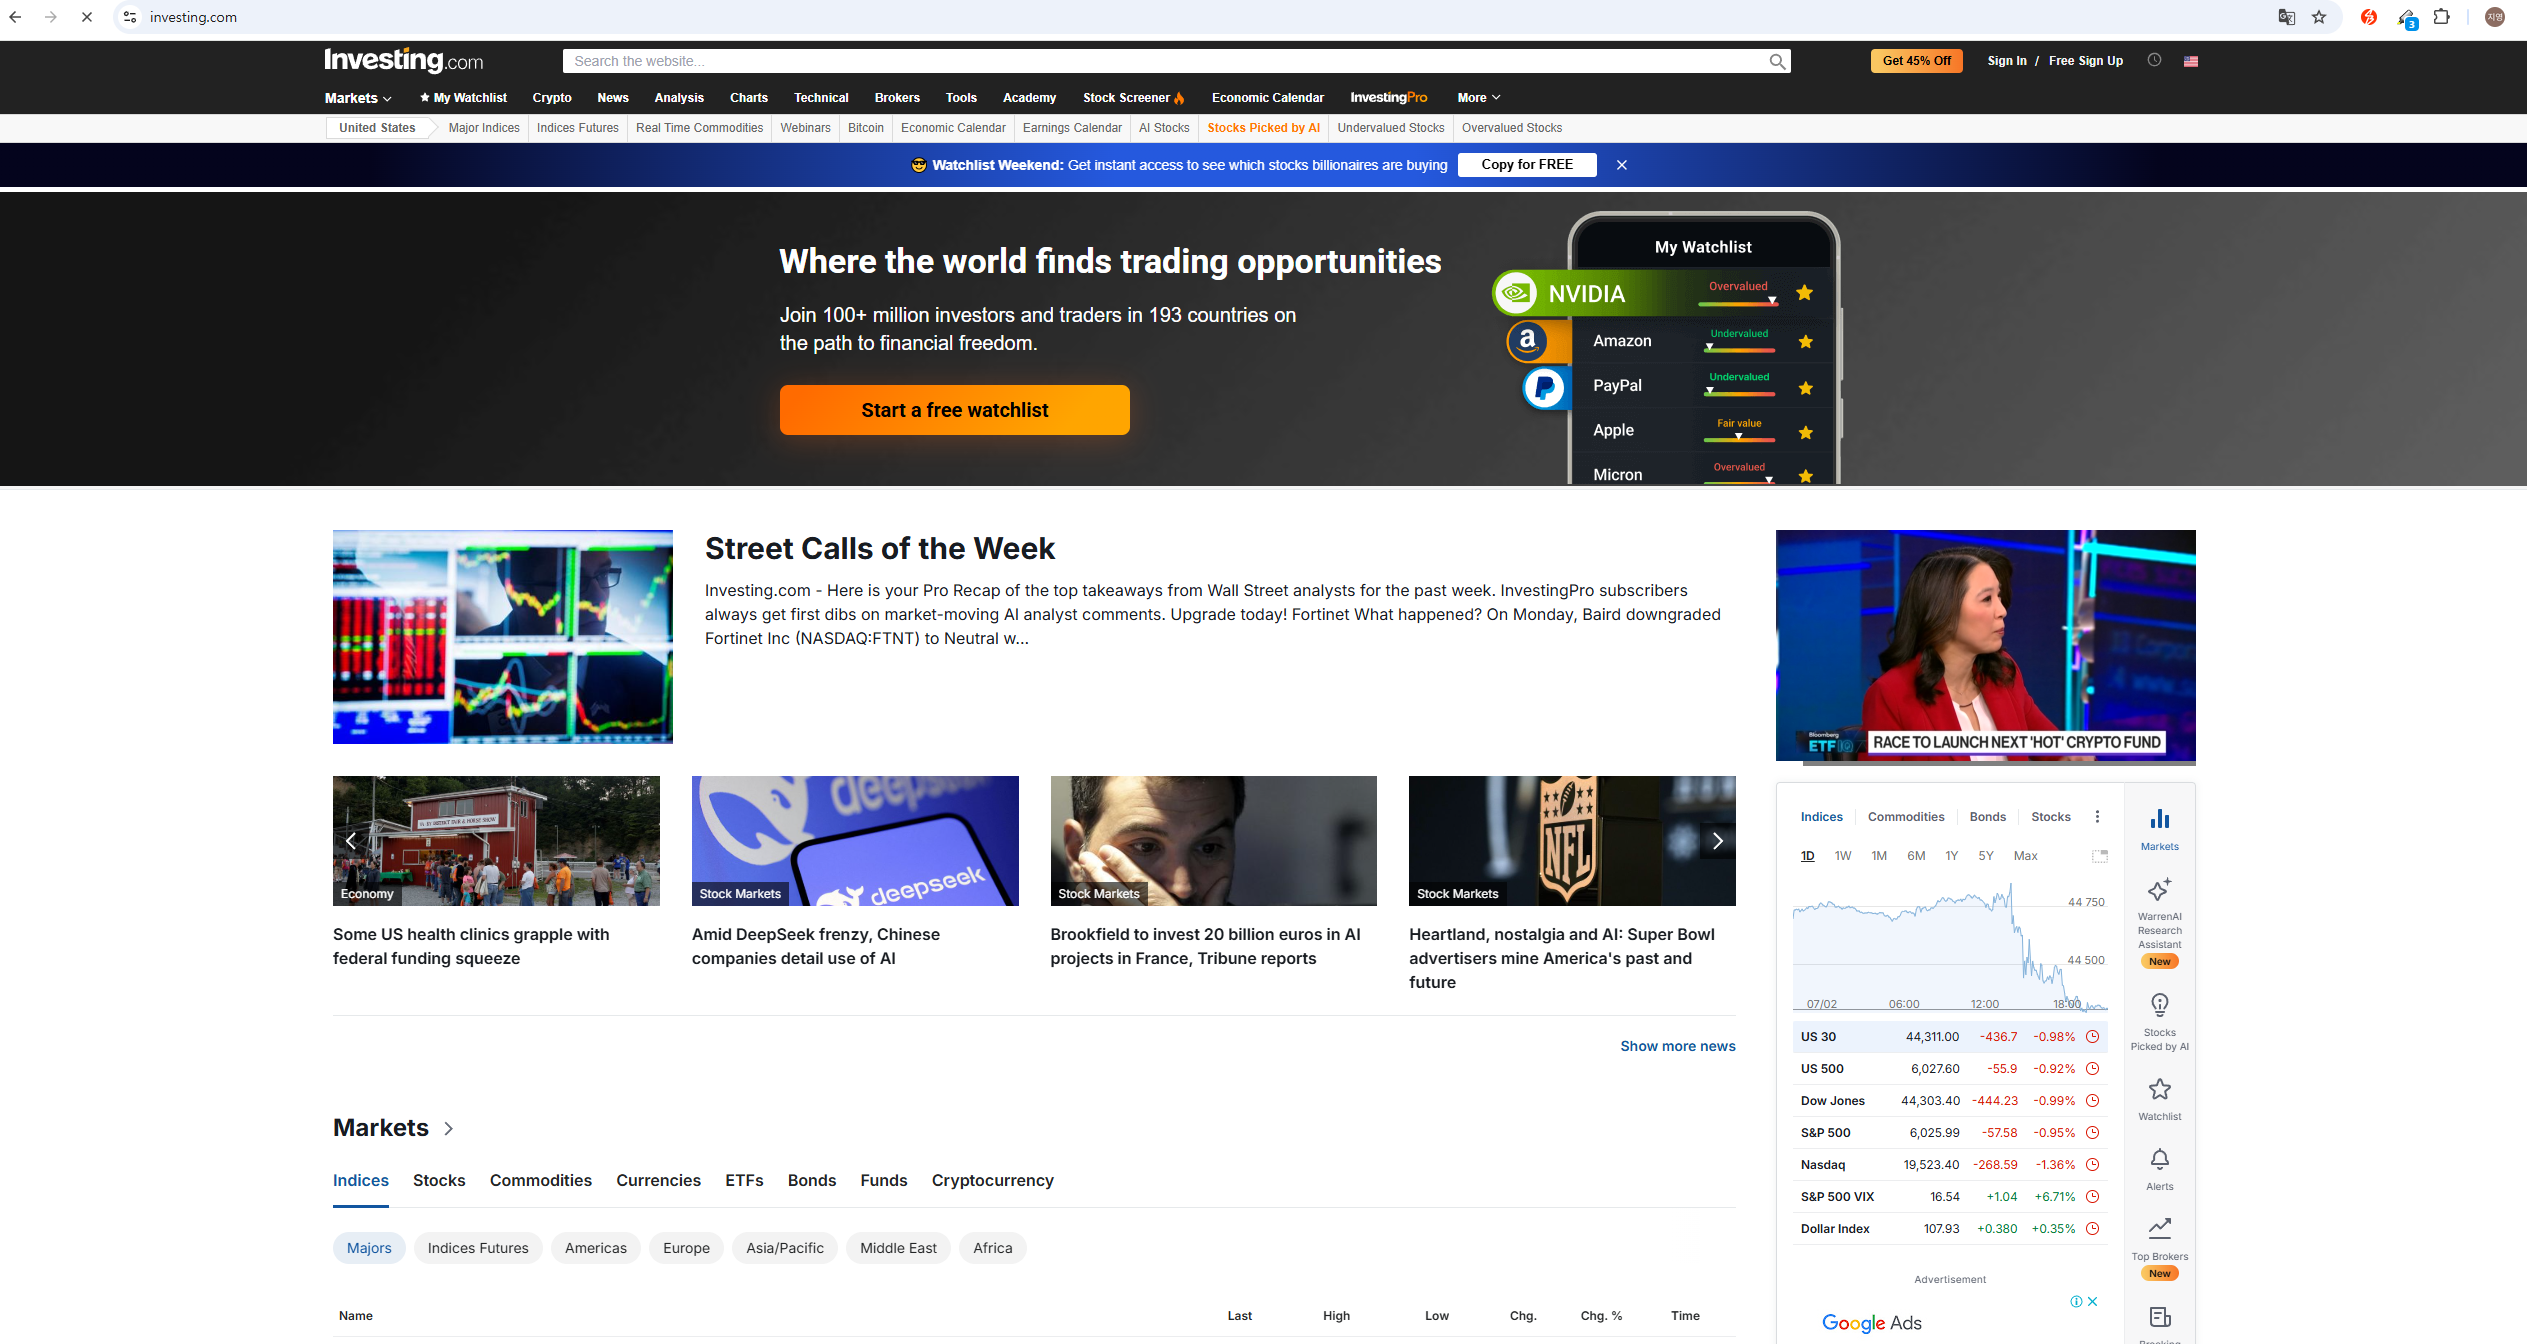2527x1344 pixels.
Task: Click the clock icon in the Dollar Index row
Action: (x=2092, y=1229)
